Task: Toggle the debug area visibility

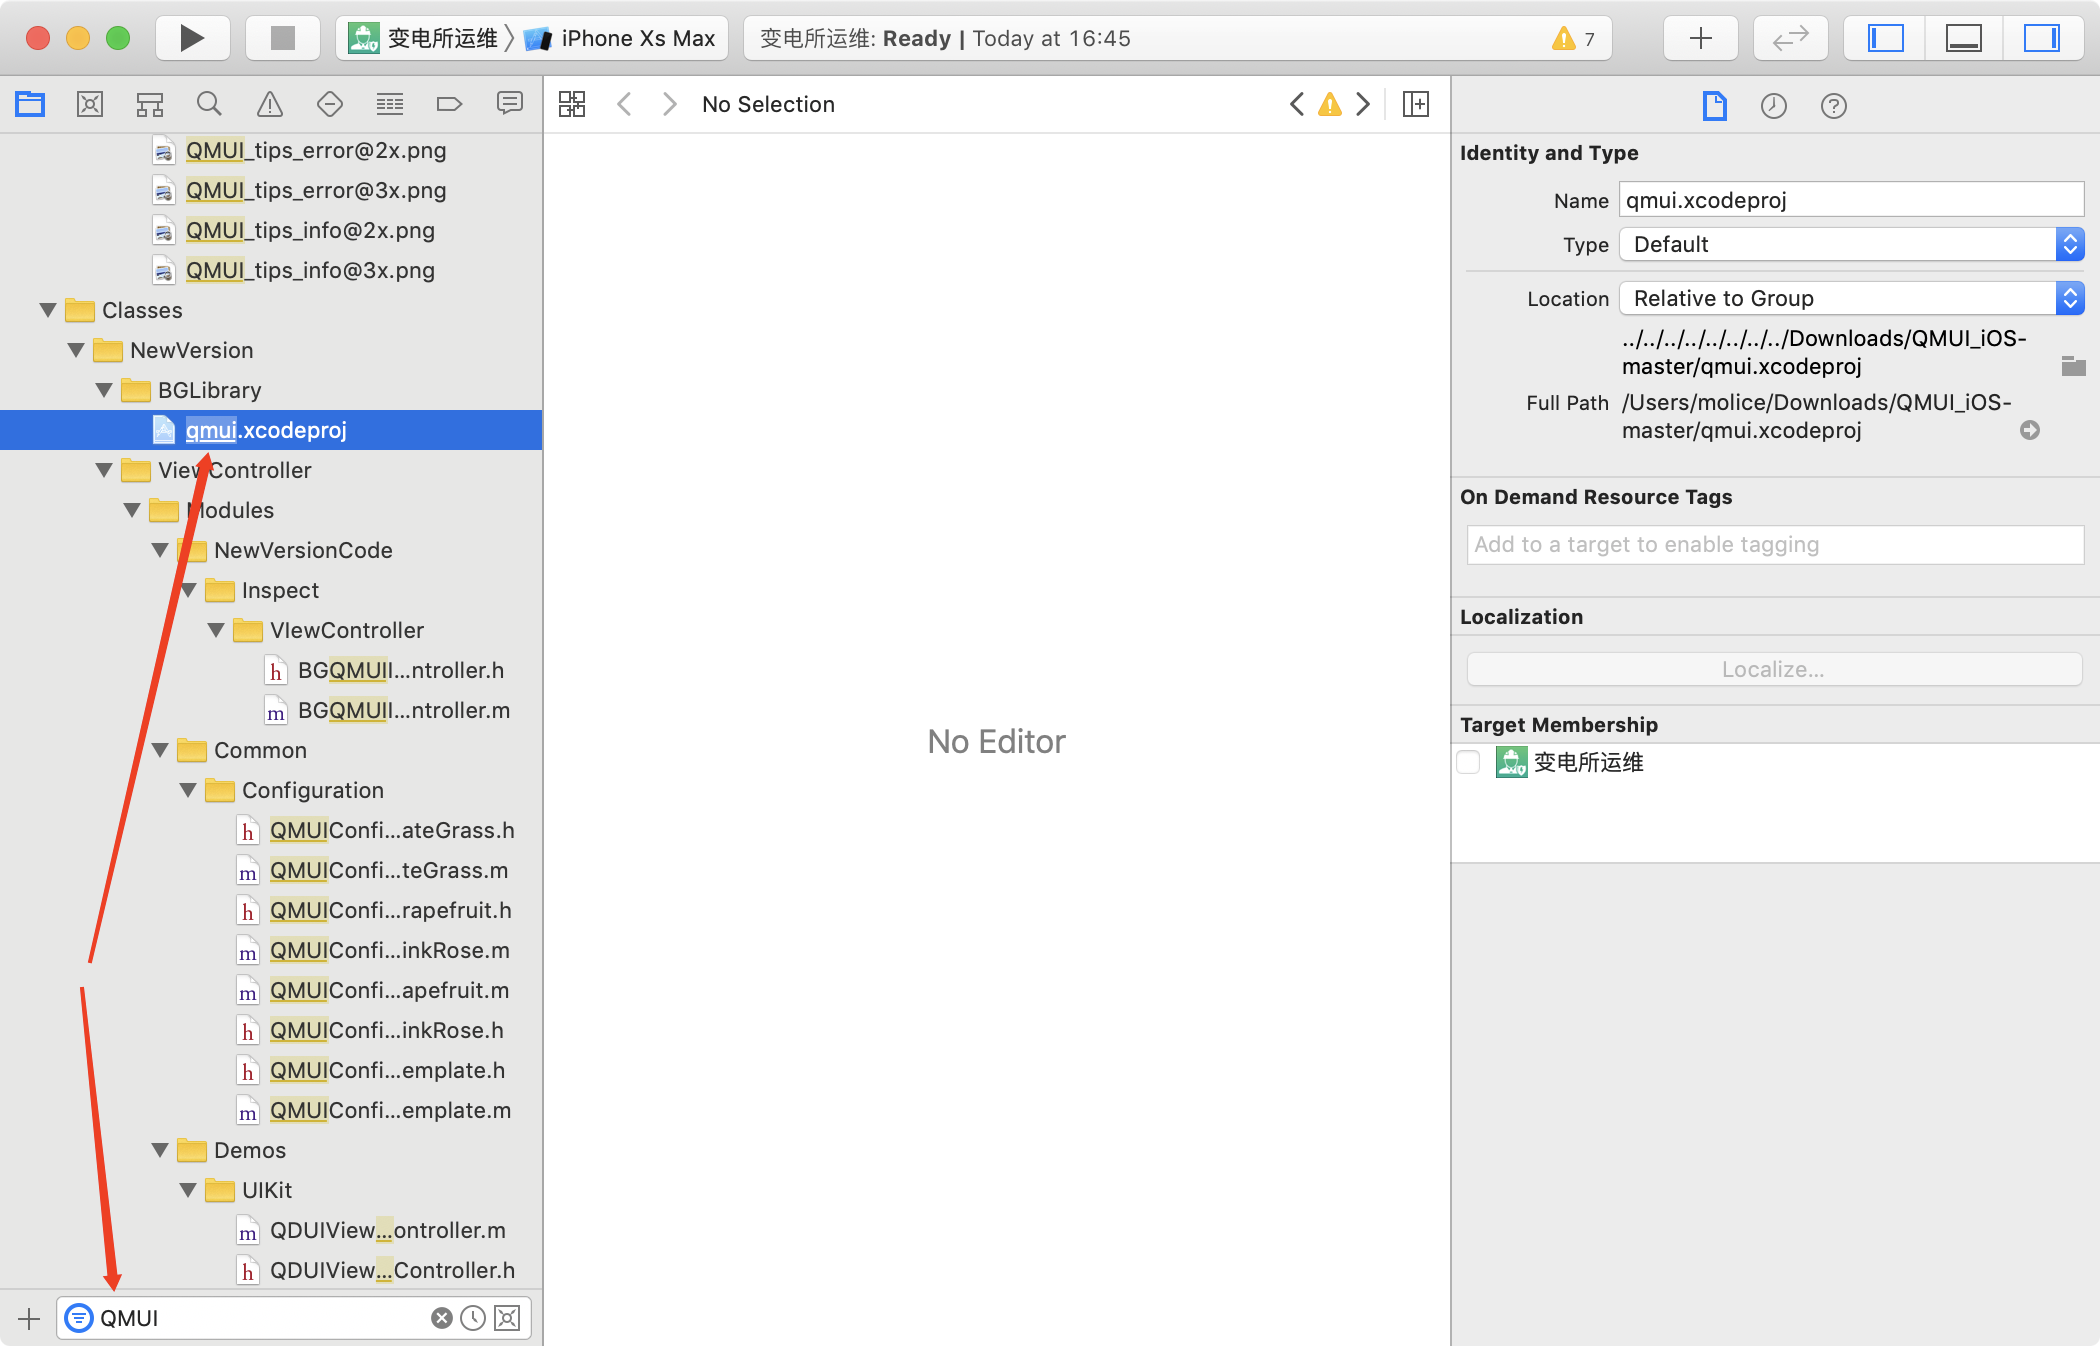Action: tap(1963, 38)
